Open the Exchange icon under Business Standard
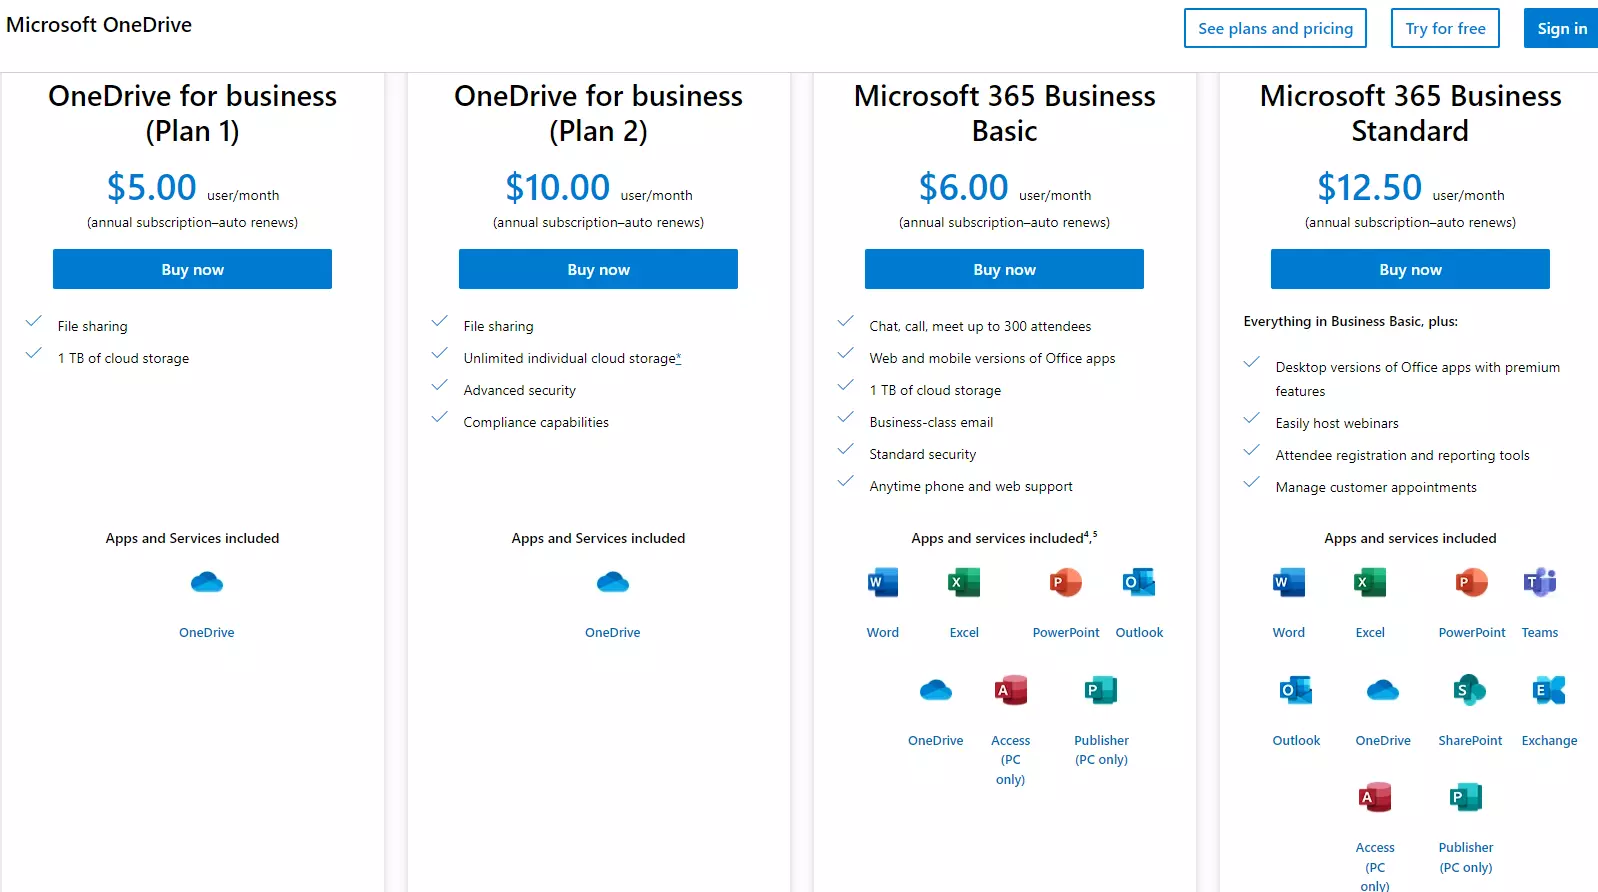The height and width of the screenshot is (892, 1598). pos(1548,690)
